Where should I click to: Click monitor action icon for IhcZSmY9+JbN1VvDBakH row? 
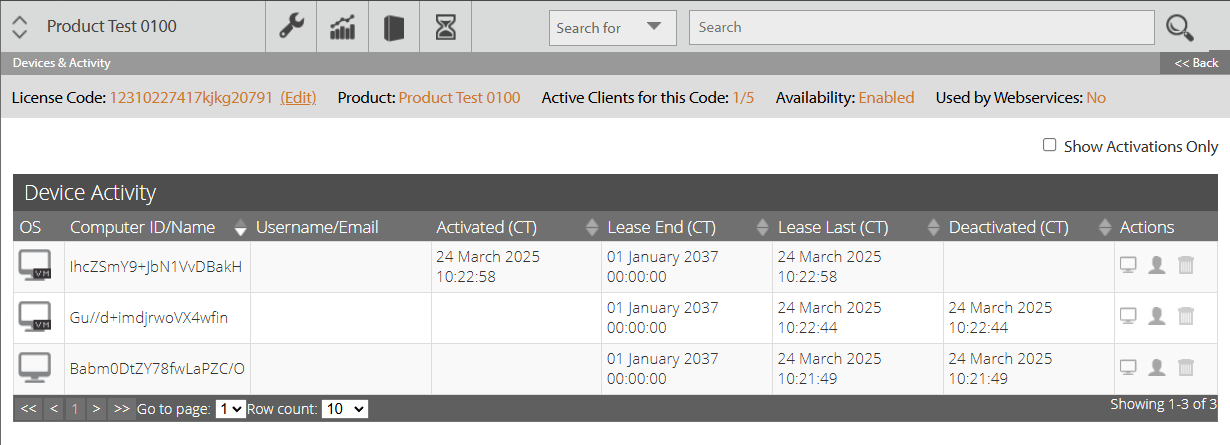[x=1128, y=265]
